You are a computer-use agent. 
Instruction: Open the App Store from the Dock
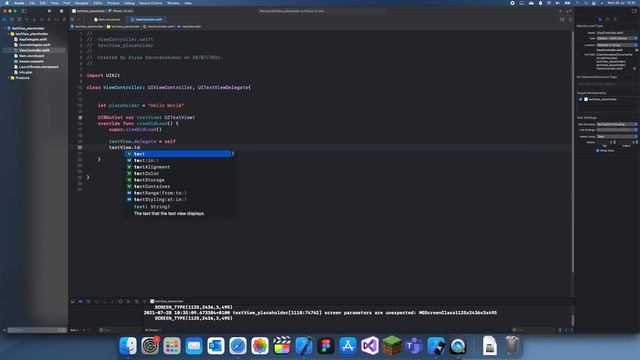(x=348, y=346)
